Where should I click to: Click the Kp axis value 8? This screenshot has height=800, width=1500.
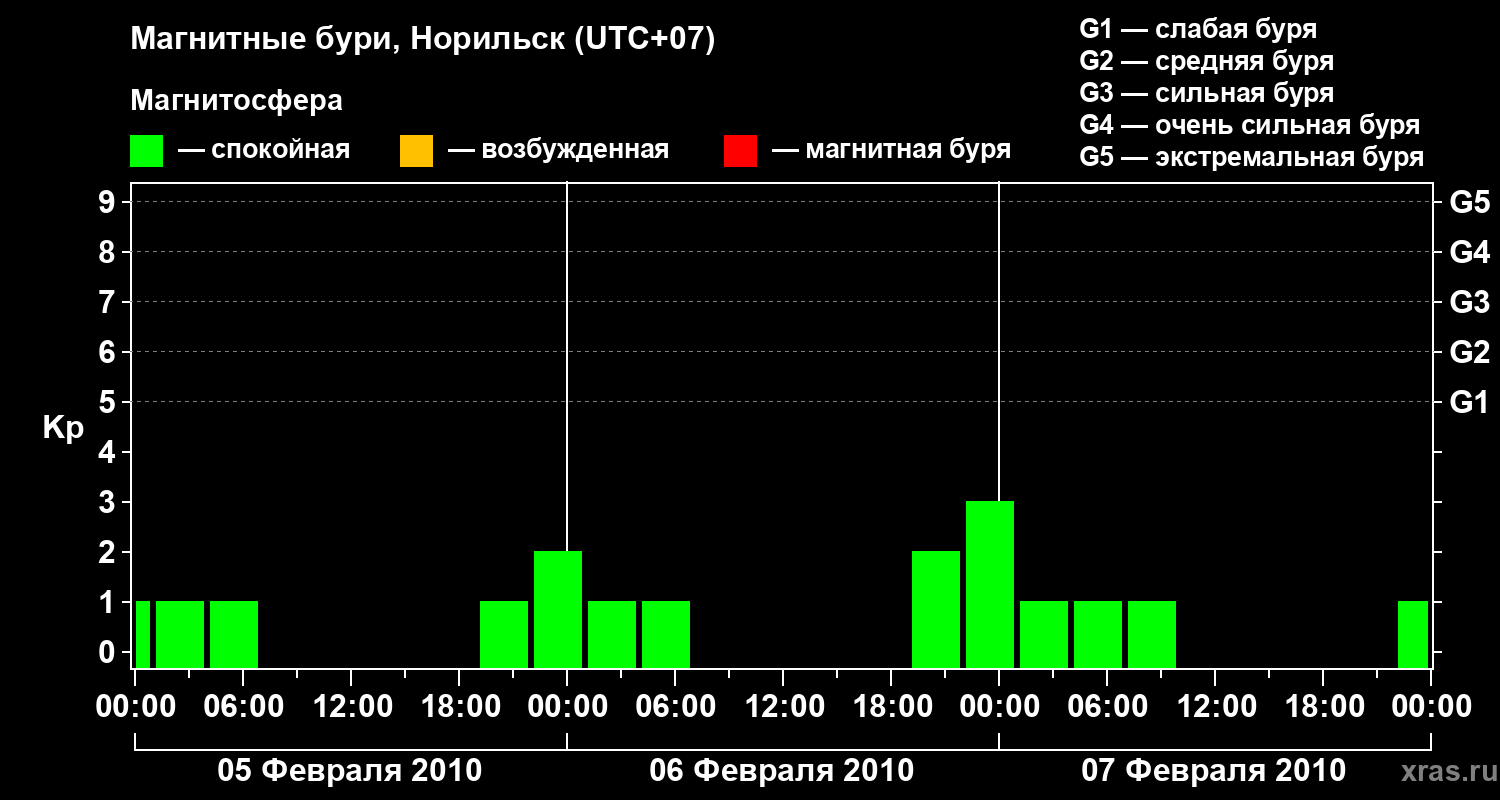click(109, 252)
